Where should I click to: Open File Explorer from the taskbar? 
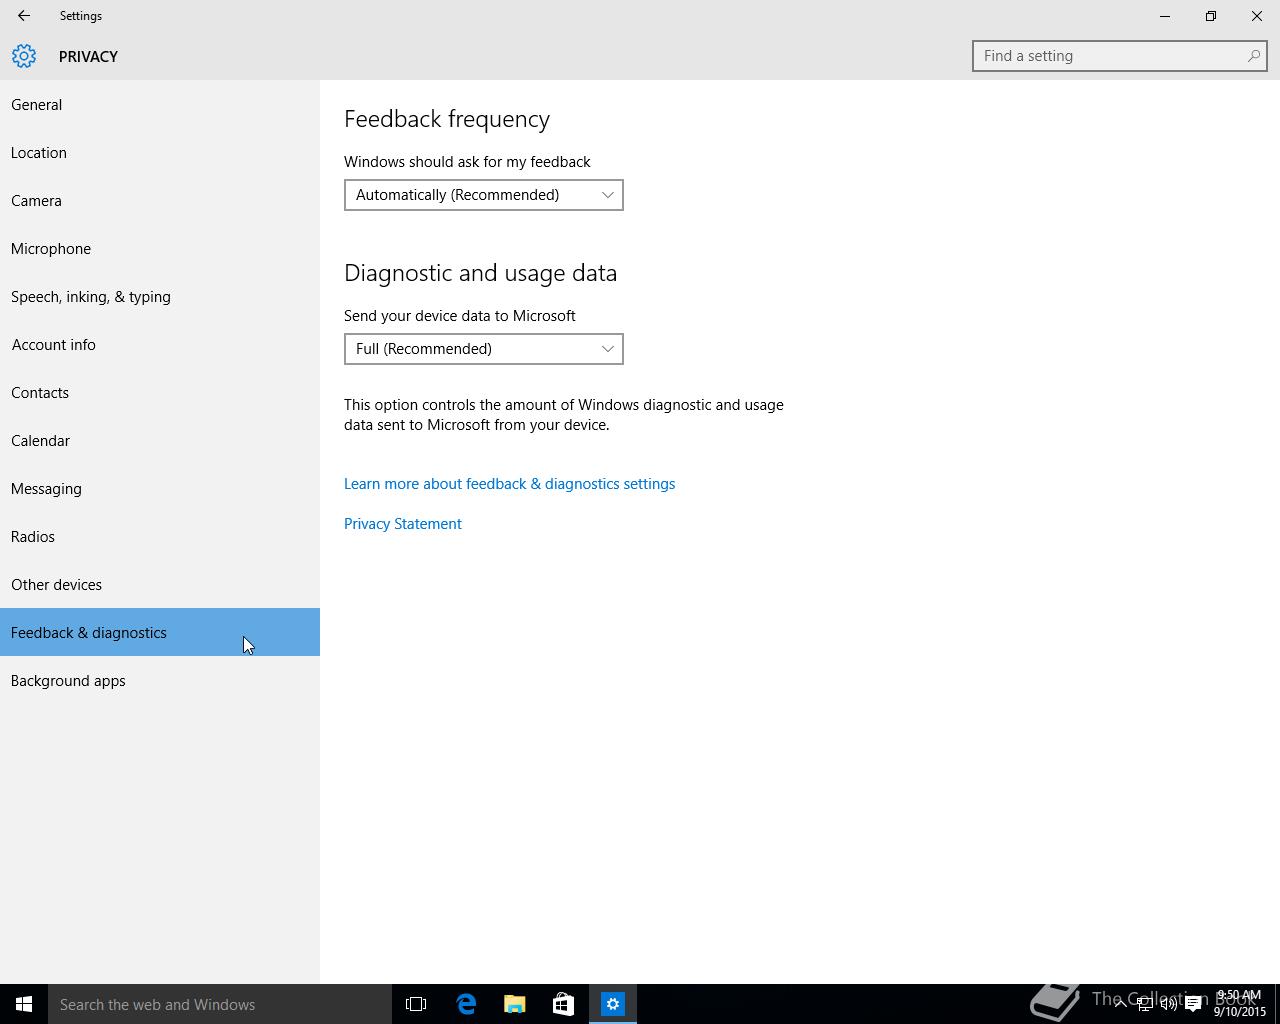pyautogui.click(x=515, y=1004)
